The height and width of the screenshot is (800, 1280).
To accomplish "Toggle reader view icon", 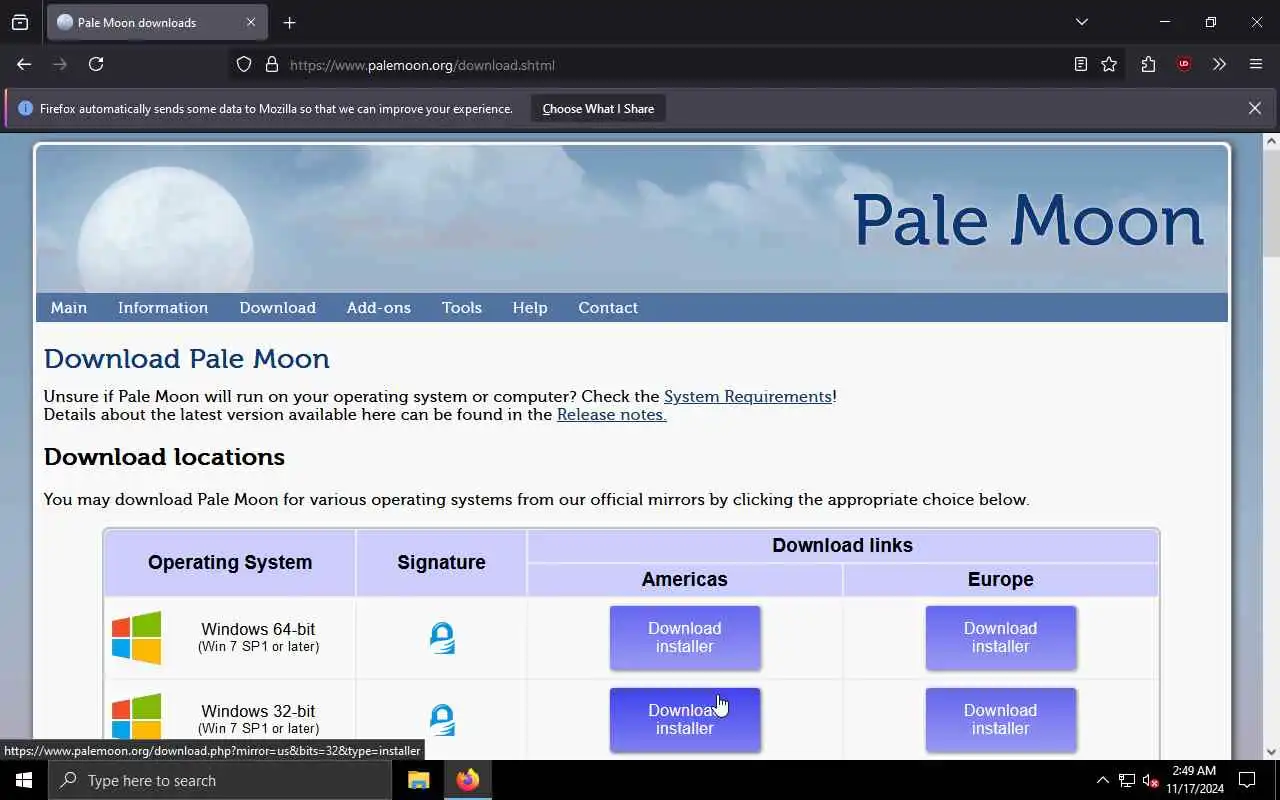I will point(1081,64).
